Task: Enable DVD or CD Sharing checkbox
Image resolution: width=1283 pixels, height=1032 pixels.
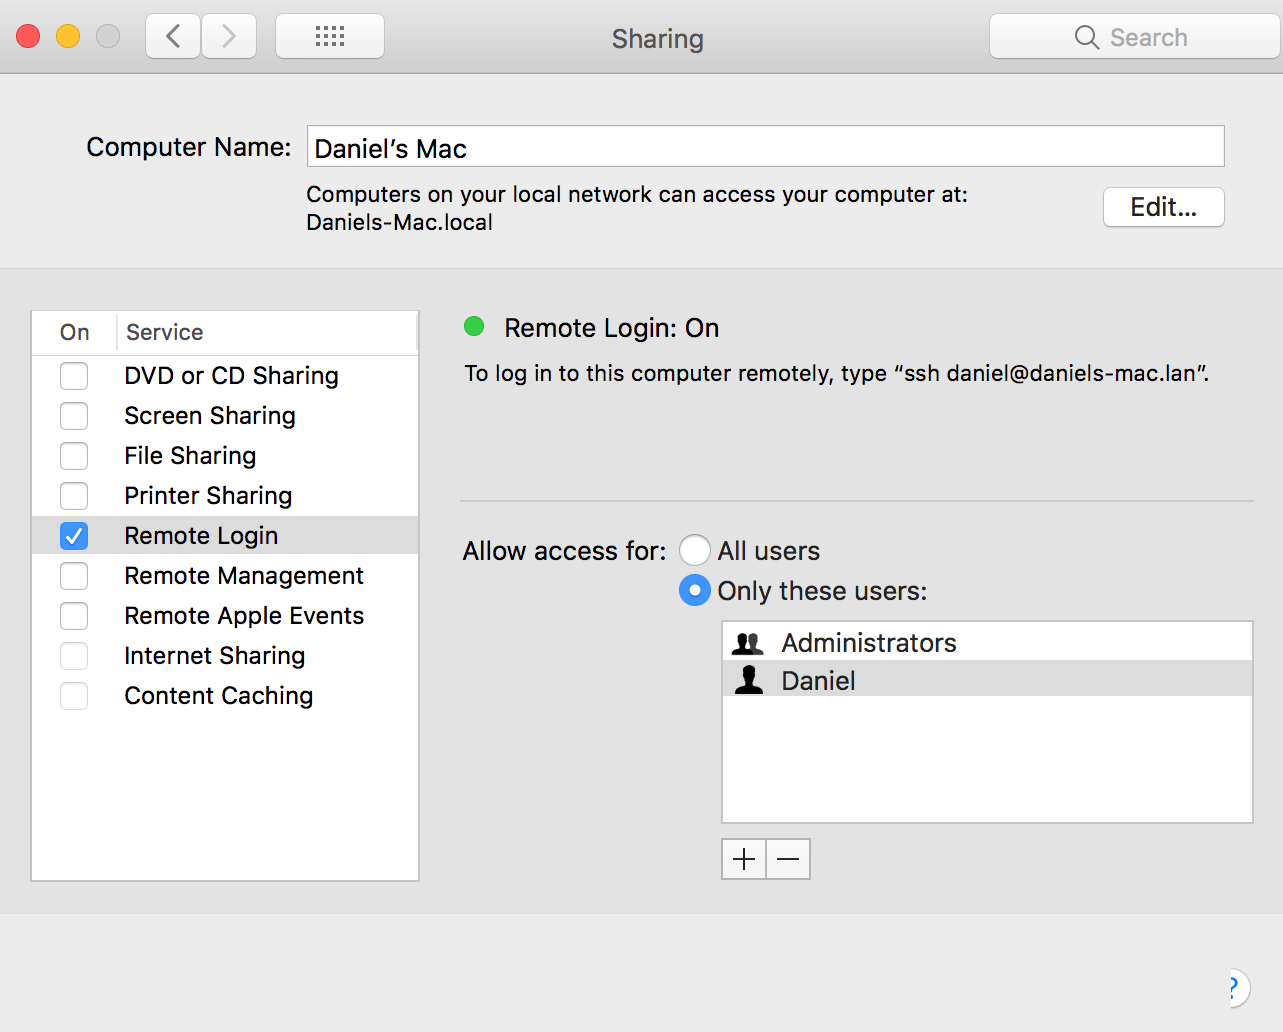Action: (x=74, y=376)
